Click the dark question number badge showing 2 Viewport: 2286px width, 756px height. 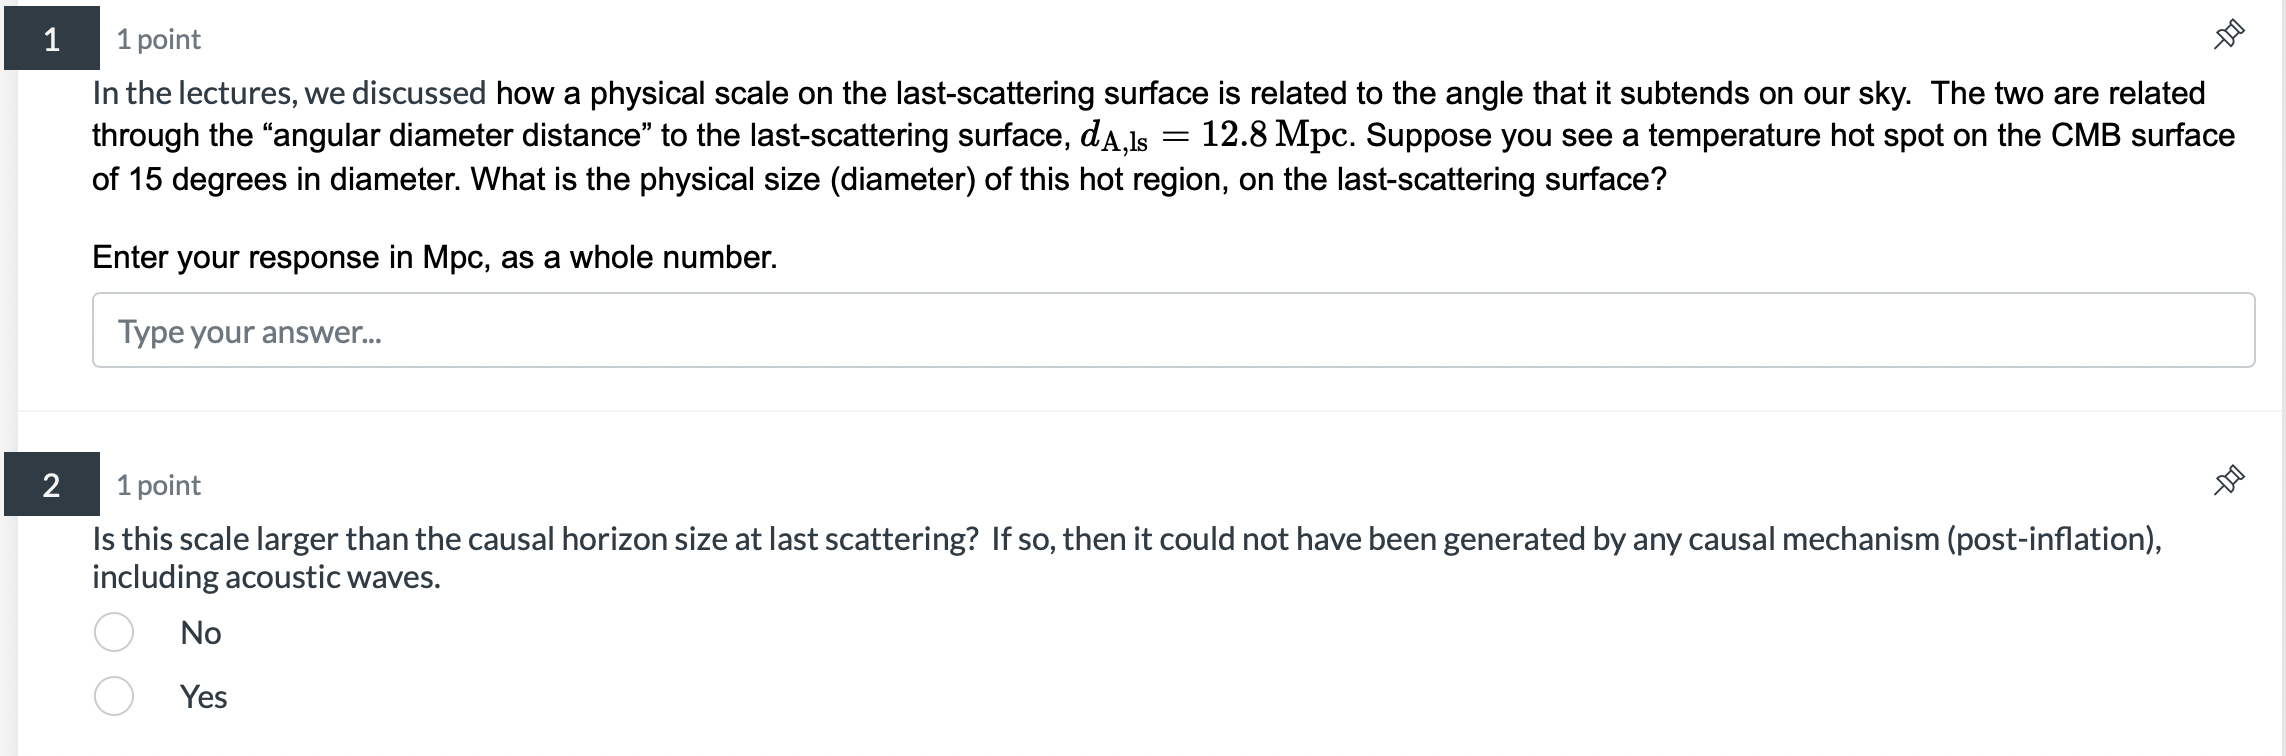50,483
